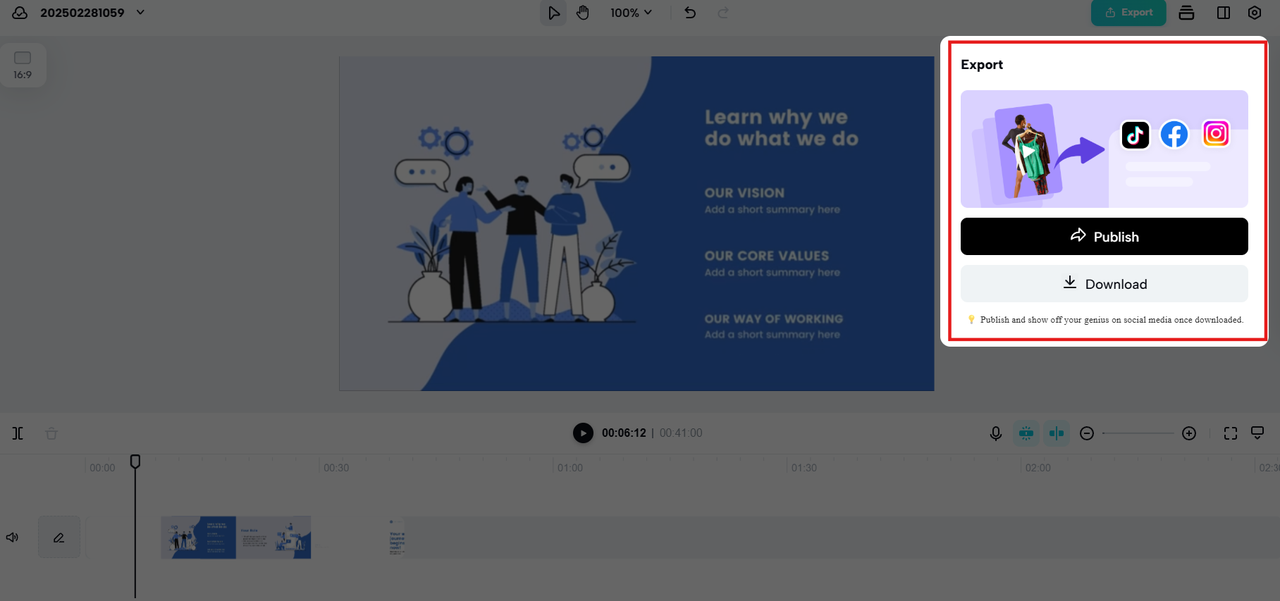Click the OUR VISION text on canvas

point(744,193)
